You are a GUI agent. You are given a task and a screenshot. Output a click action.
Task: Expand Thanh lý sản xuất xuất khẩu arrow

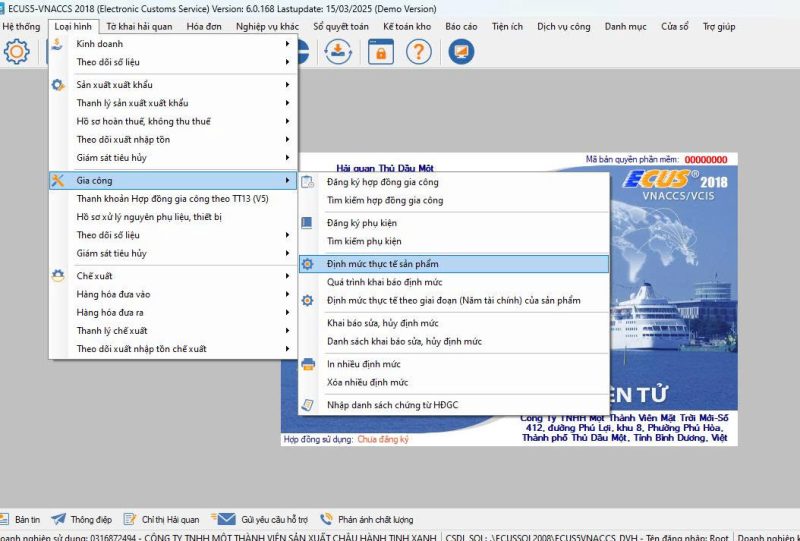coord(287,103)
